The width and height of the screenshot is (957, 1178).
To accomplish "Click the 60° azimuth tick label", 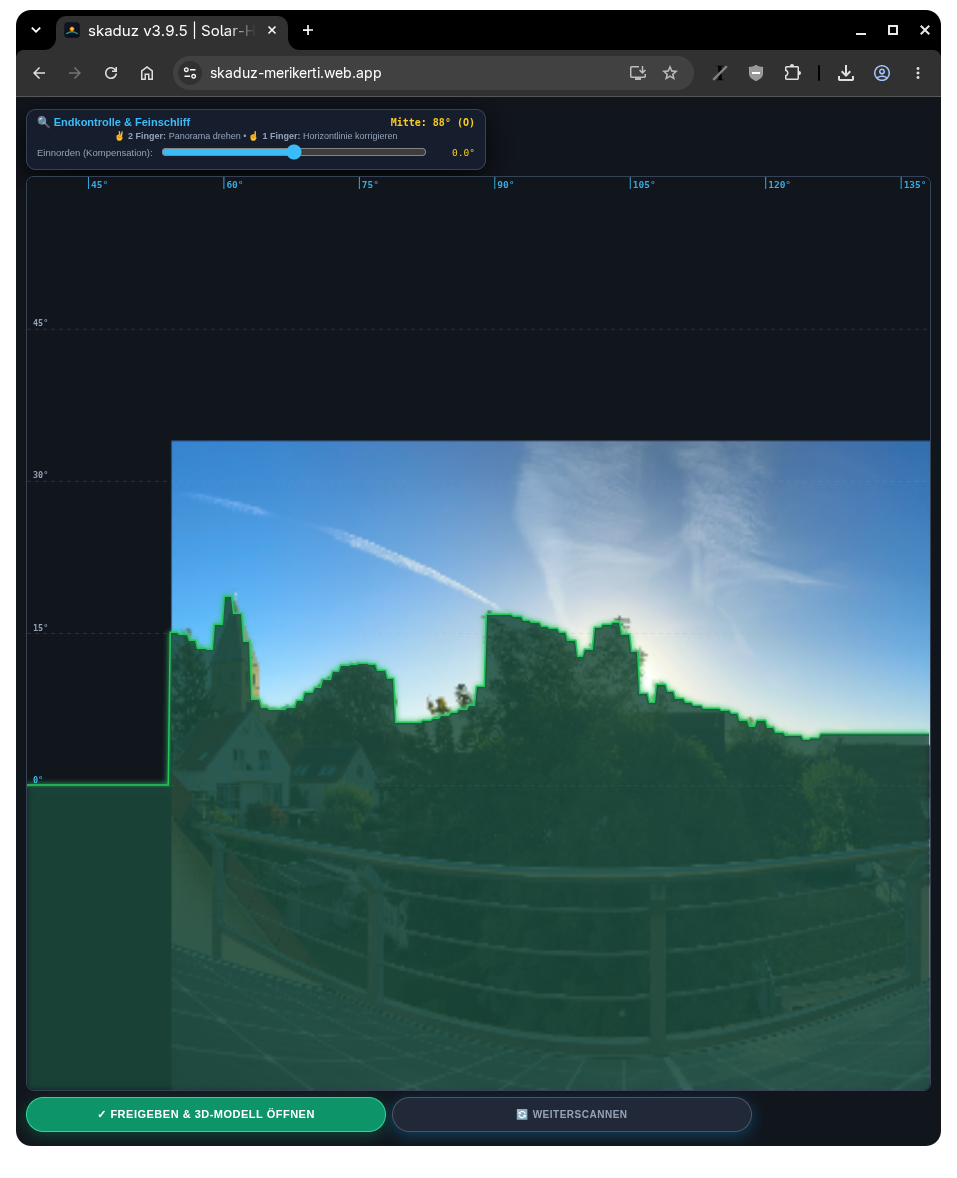I will click(x=234, y=184).
